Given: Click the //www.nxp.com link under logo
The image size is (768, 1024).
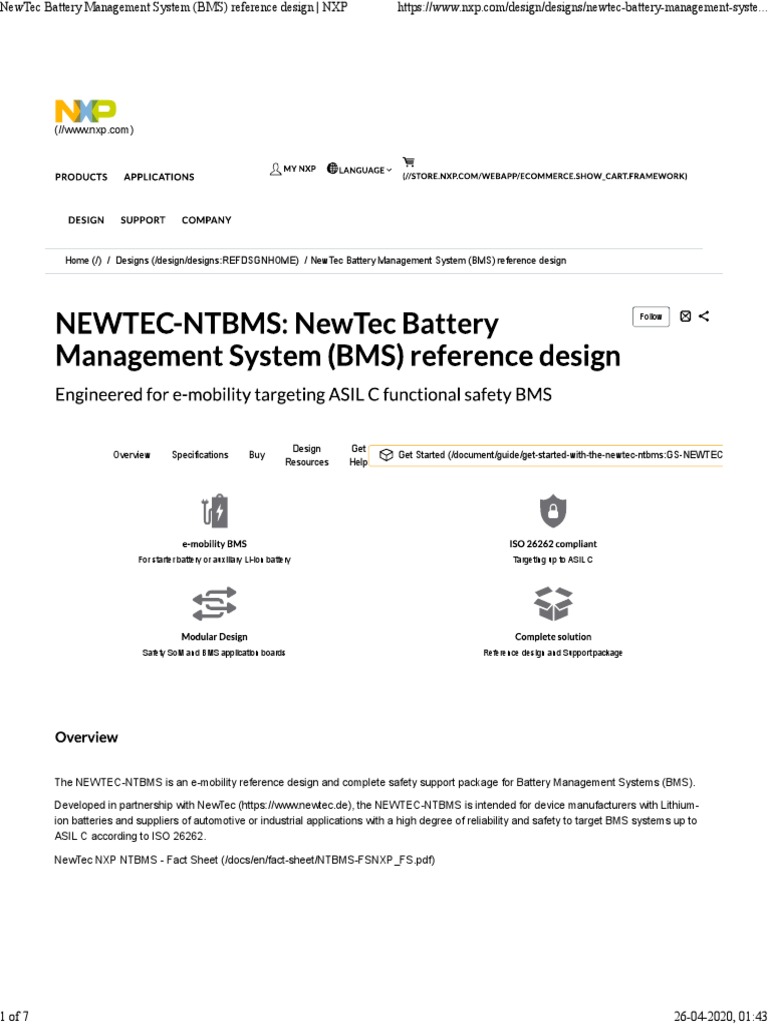Looking at the screenshot, I should pyautogui.click(x=94, y=130).
